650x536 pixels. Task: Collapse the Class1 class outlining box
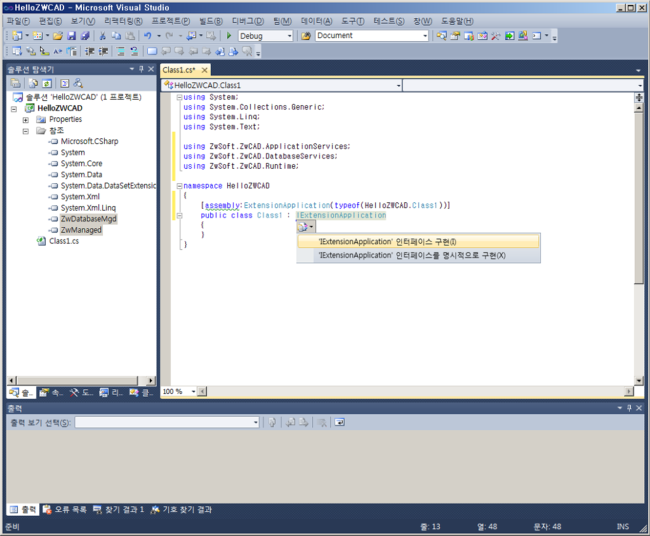(x=179, y=216)
